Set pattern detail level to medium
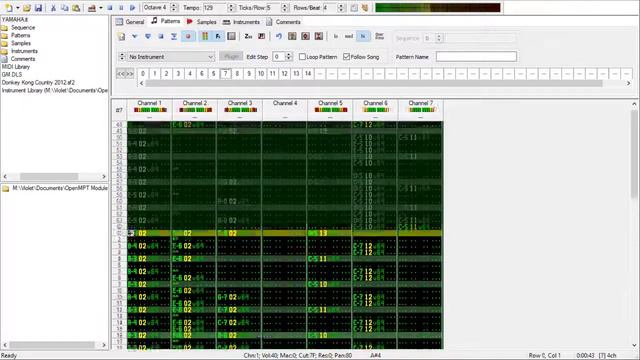640x360 pixels. [349, 36]
